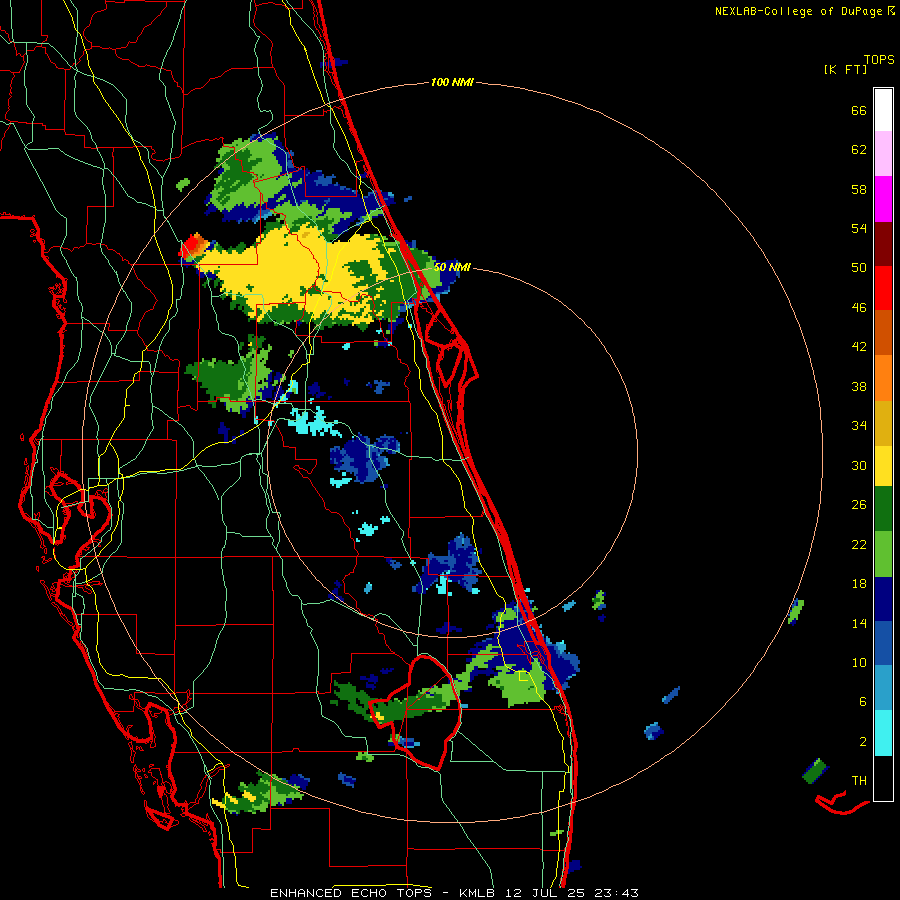Click the legend value 14
Viewport: 900px width, 900px height.
[x=859, y=623]
